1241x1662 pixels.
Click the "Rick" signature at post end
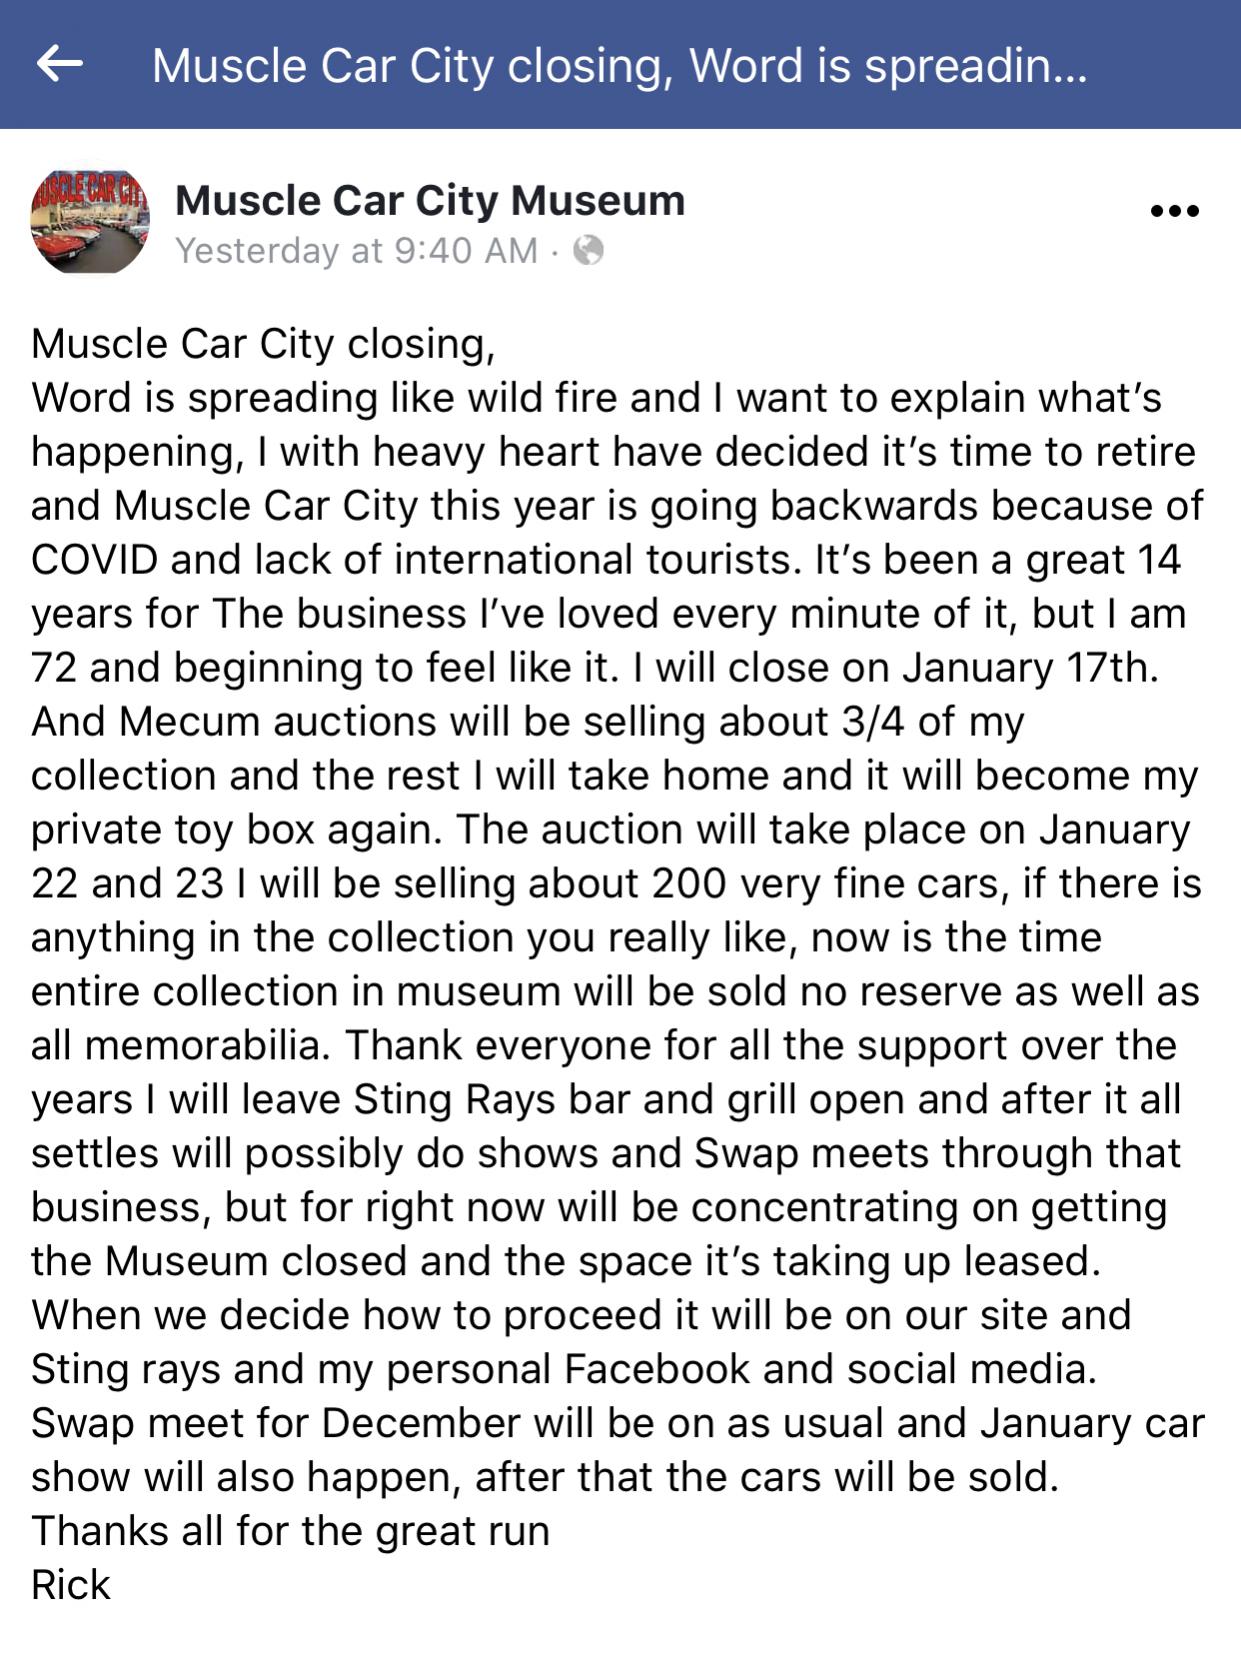click(x=70, y=1585)
